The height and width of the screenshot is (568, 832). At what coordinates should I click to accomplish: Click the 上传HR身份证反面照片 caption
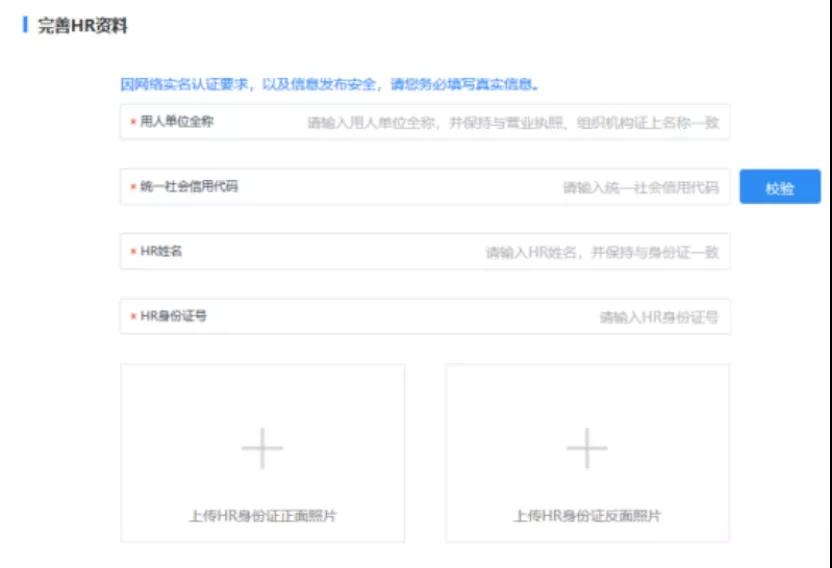[587, 516]
